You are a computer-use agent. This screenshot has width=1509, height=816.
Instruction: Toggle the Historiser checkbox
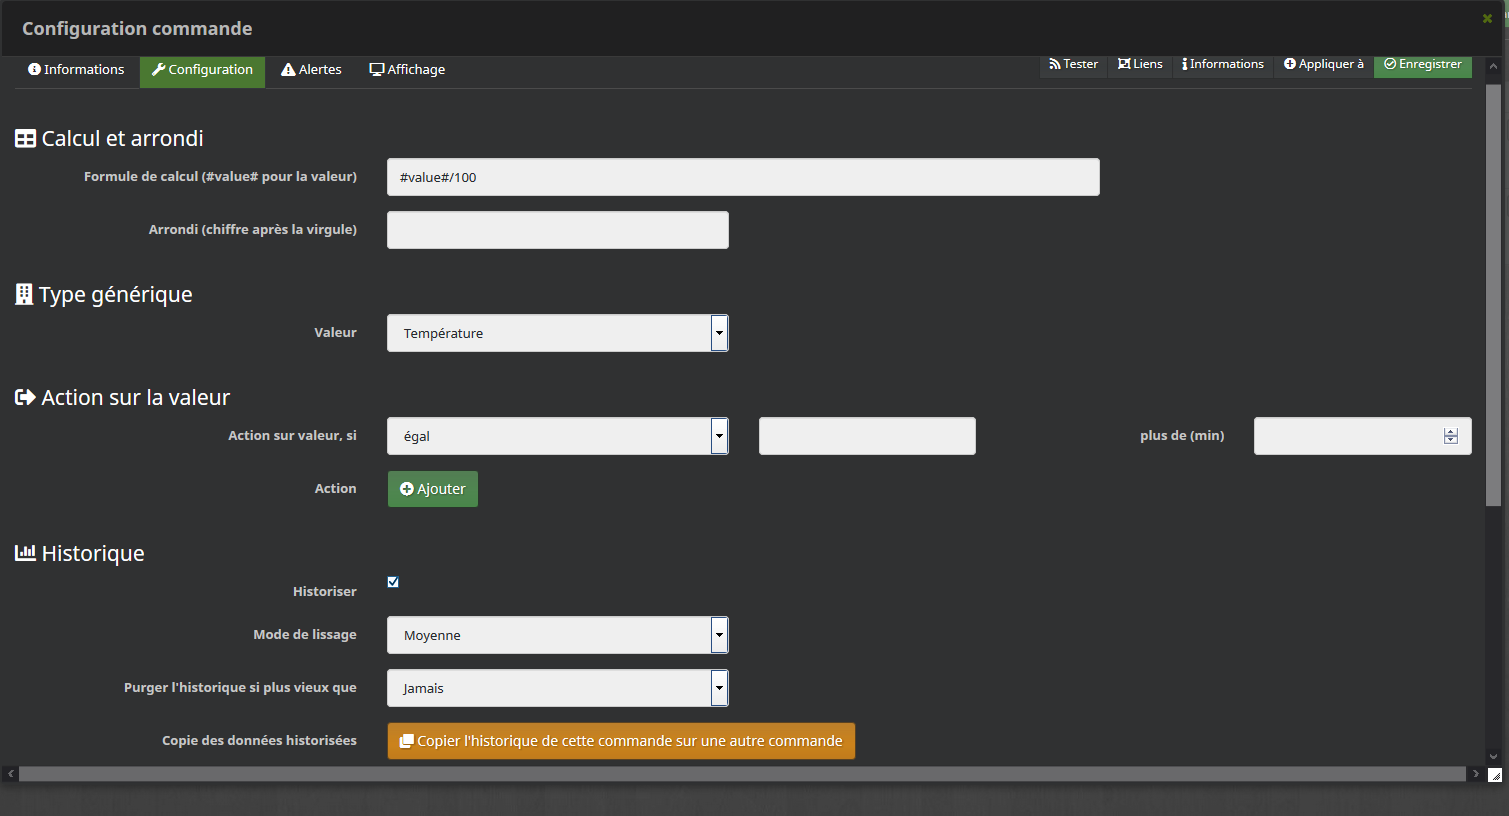click(393, 582)
